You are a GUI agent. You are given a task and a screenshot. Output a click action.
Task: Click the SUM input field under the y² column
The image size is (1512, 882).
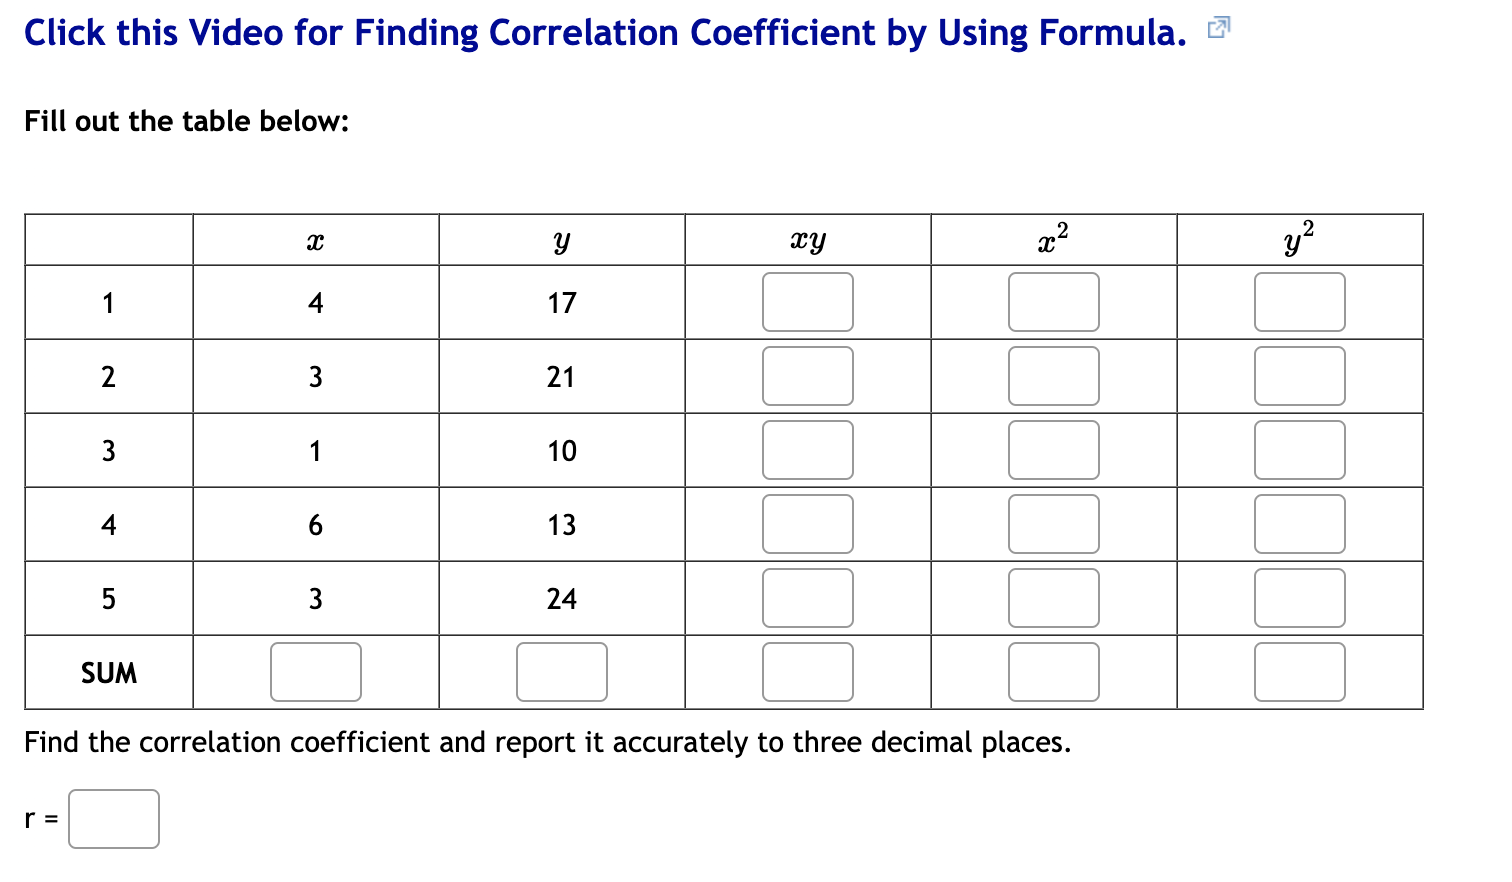coord(1300,671)
